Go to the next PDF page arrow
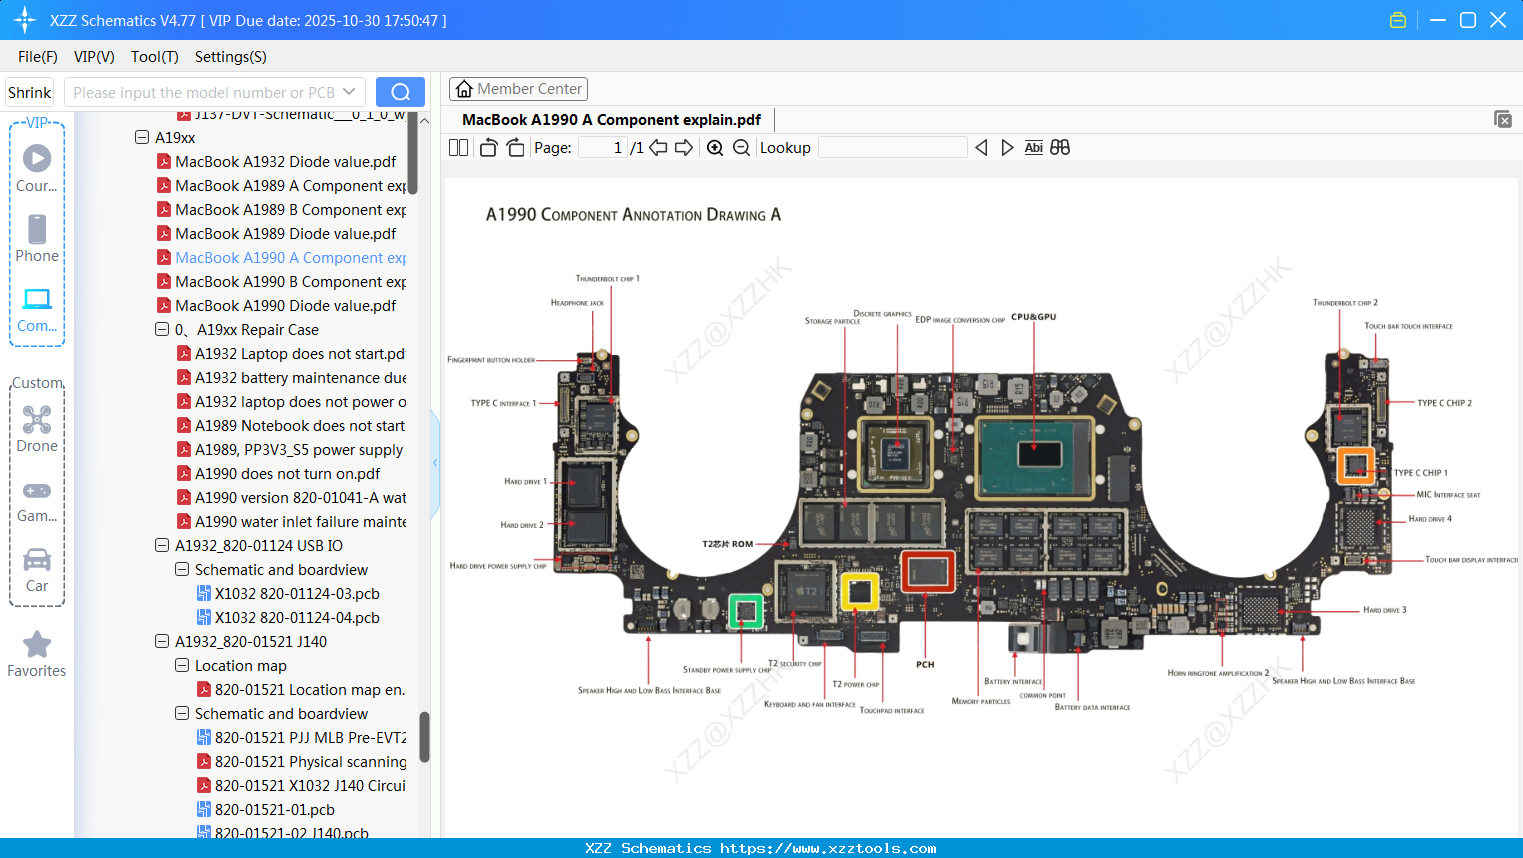 point(684,148)
